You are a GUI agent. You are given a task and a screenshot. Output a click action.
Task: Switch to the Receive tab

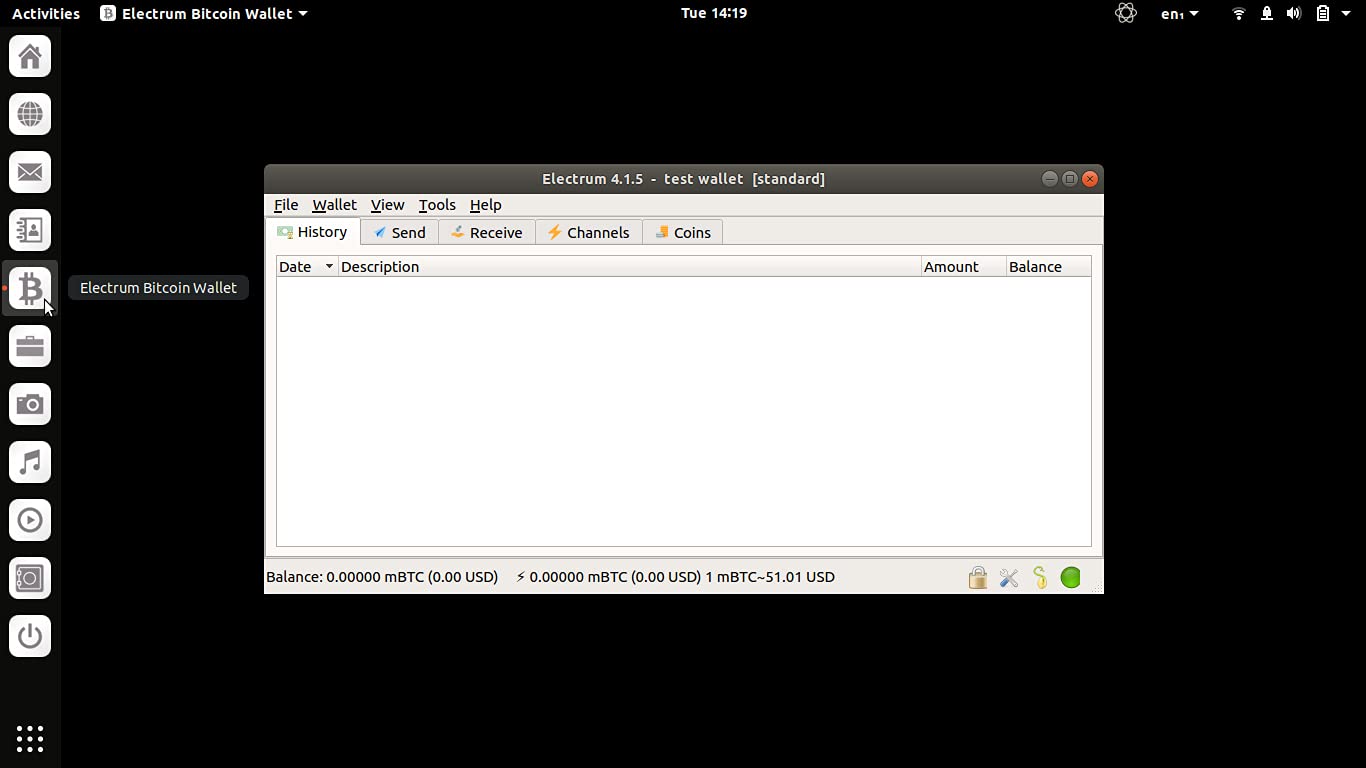(487, 233)
